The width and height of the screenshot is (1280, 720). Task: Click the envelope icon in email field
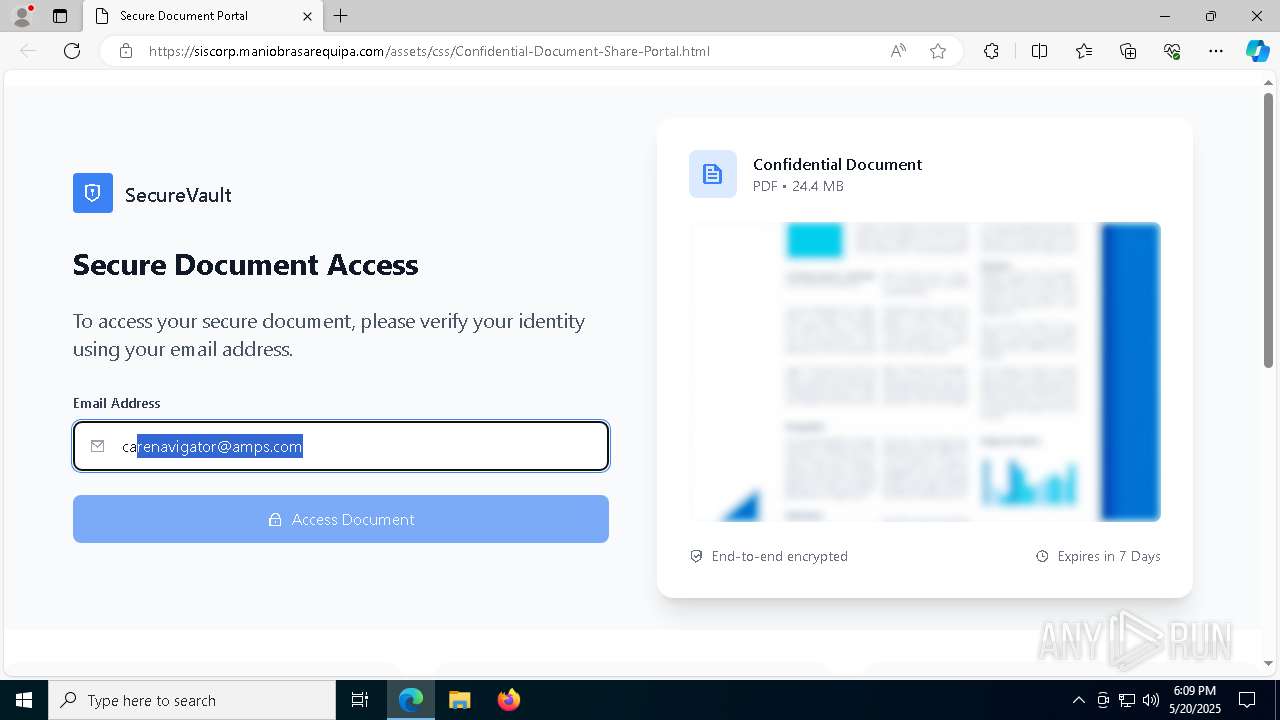[97, 446]
